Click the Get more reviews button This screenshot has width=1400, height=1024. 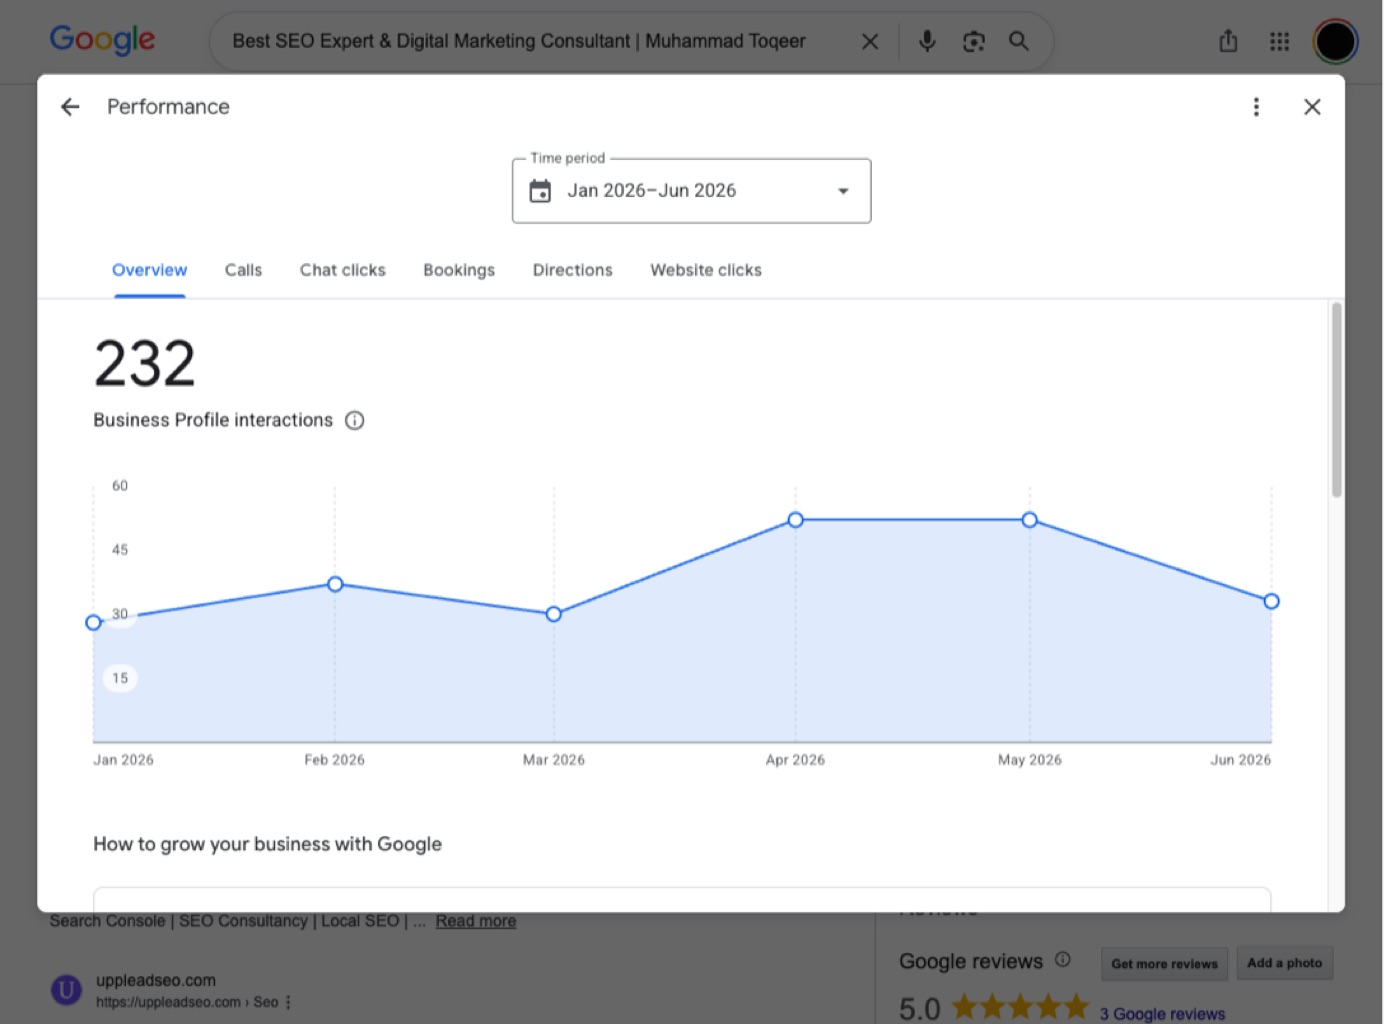point(1164,964)
